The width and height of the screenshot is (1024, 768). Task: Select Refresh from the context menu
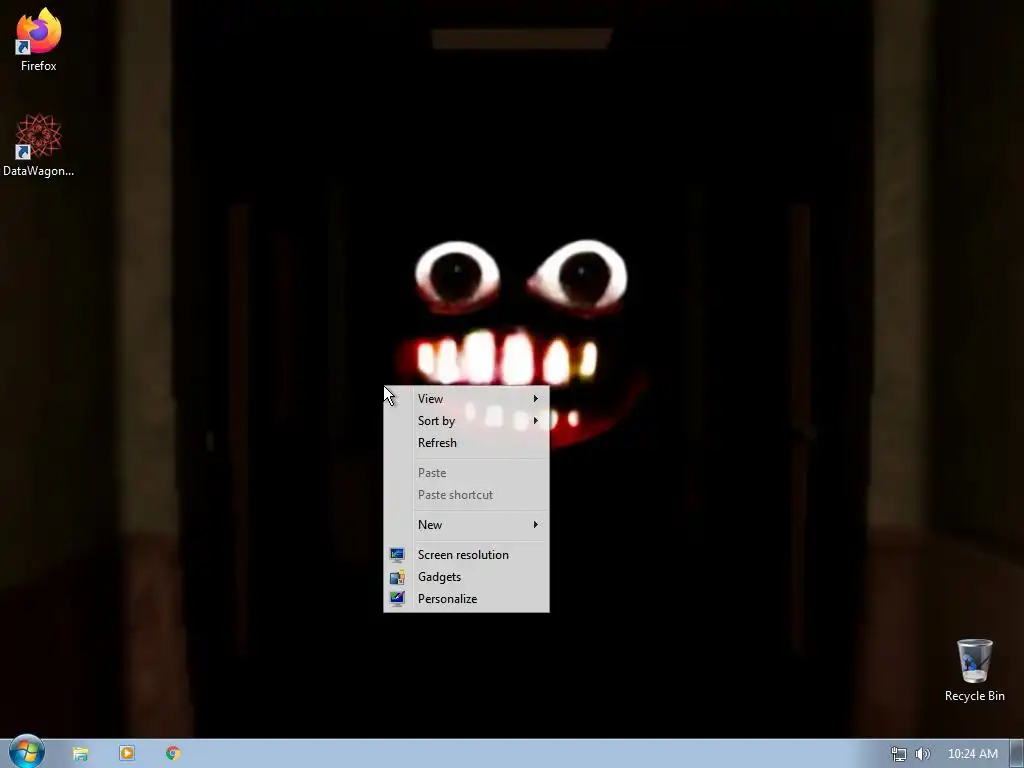coord(466,443)
